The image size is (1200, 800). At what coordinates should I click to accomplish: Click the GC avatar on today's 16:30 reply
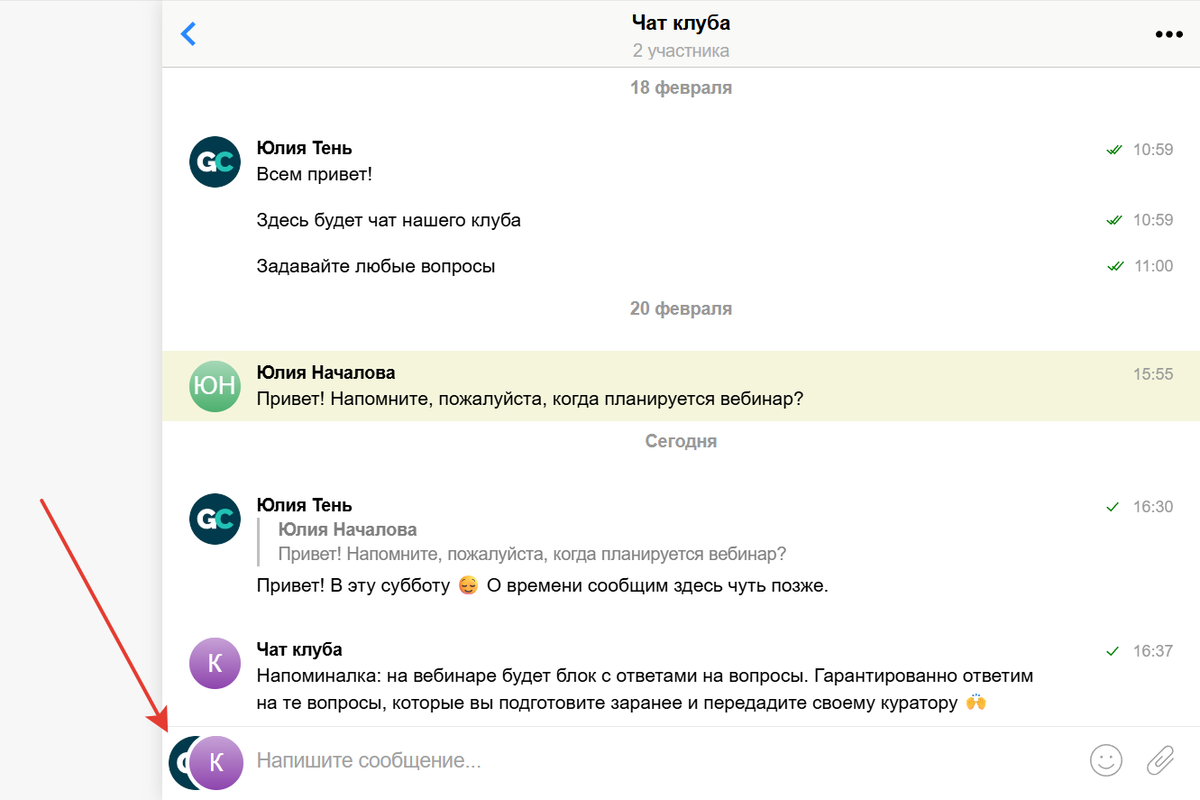[x=215, y=518]
